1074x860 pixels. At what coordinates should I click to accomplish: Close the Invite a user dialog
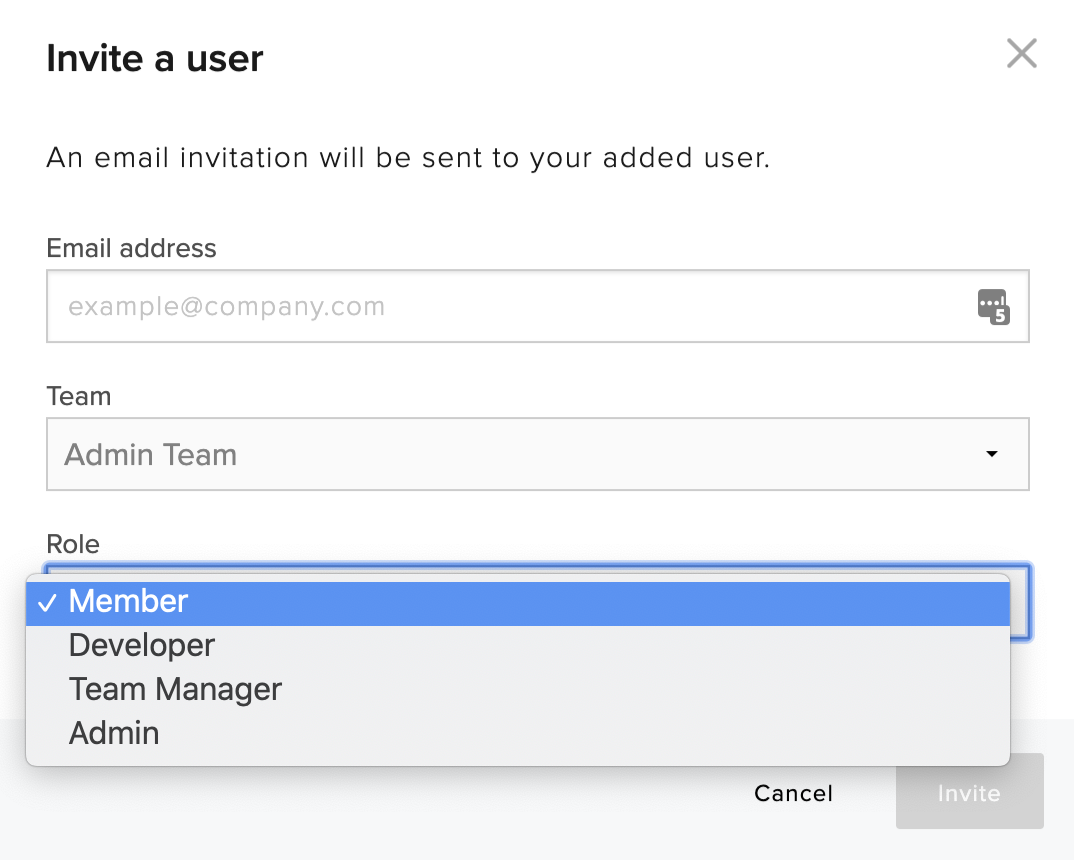[x=1021, y=53]
